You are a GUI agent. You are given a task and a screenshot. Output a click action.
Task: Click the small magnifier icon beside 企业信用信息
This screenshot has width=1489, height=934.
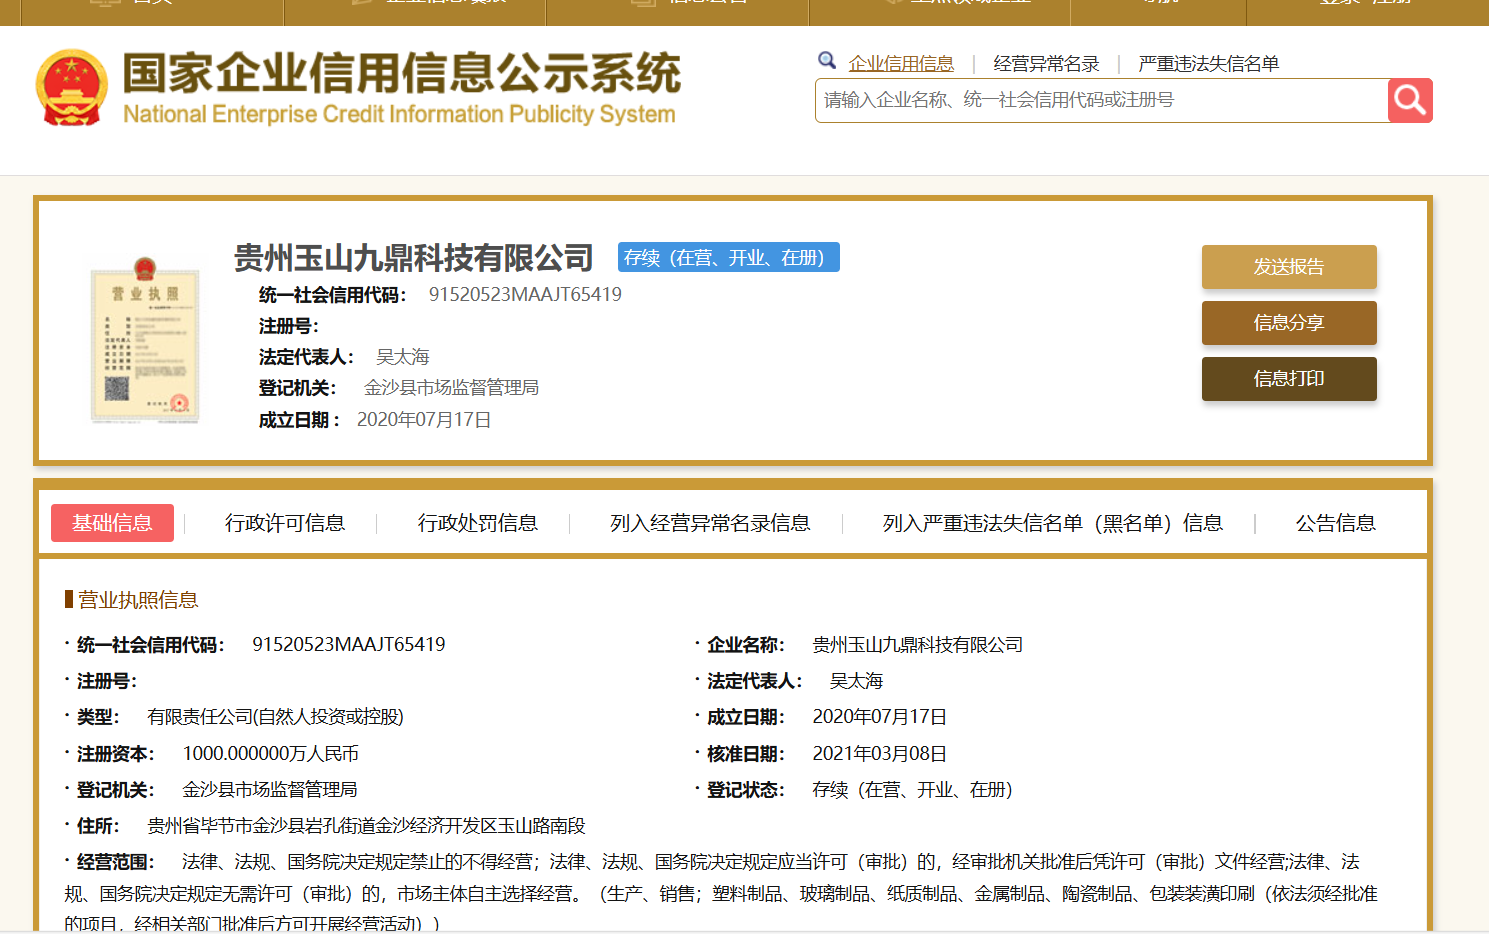tap(827, 61)
